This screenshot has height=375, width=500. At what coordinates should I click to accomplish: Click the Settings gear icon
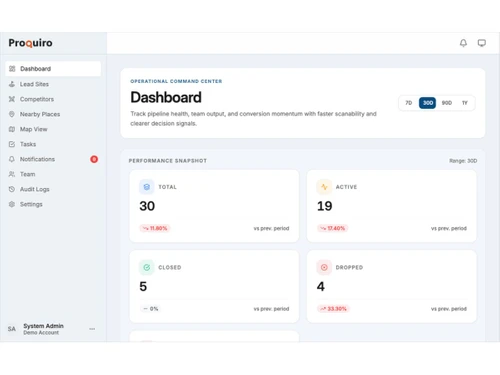(x=12, y=204)
